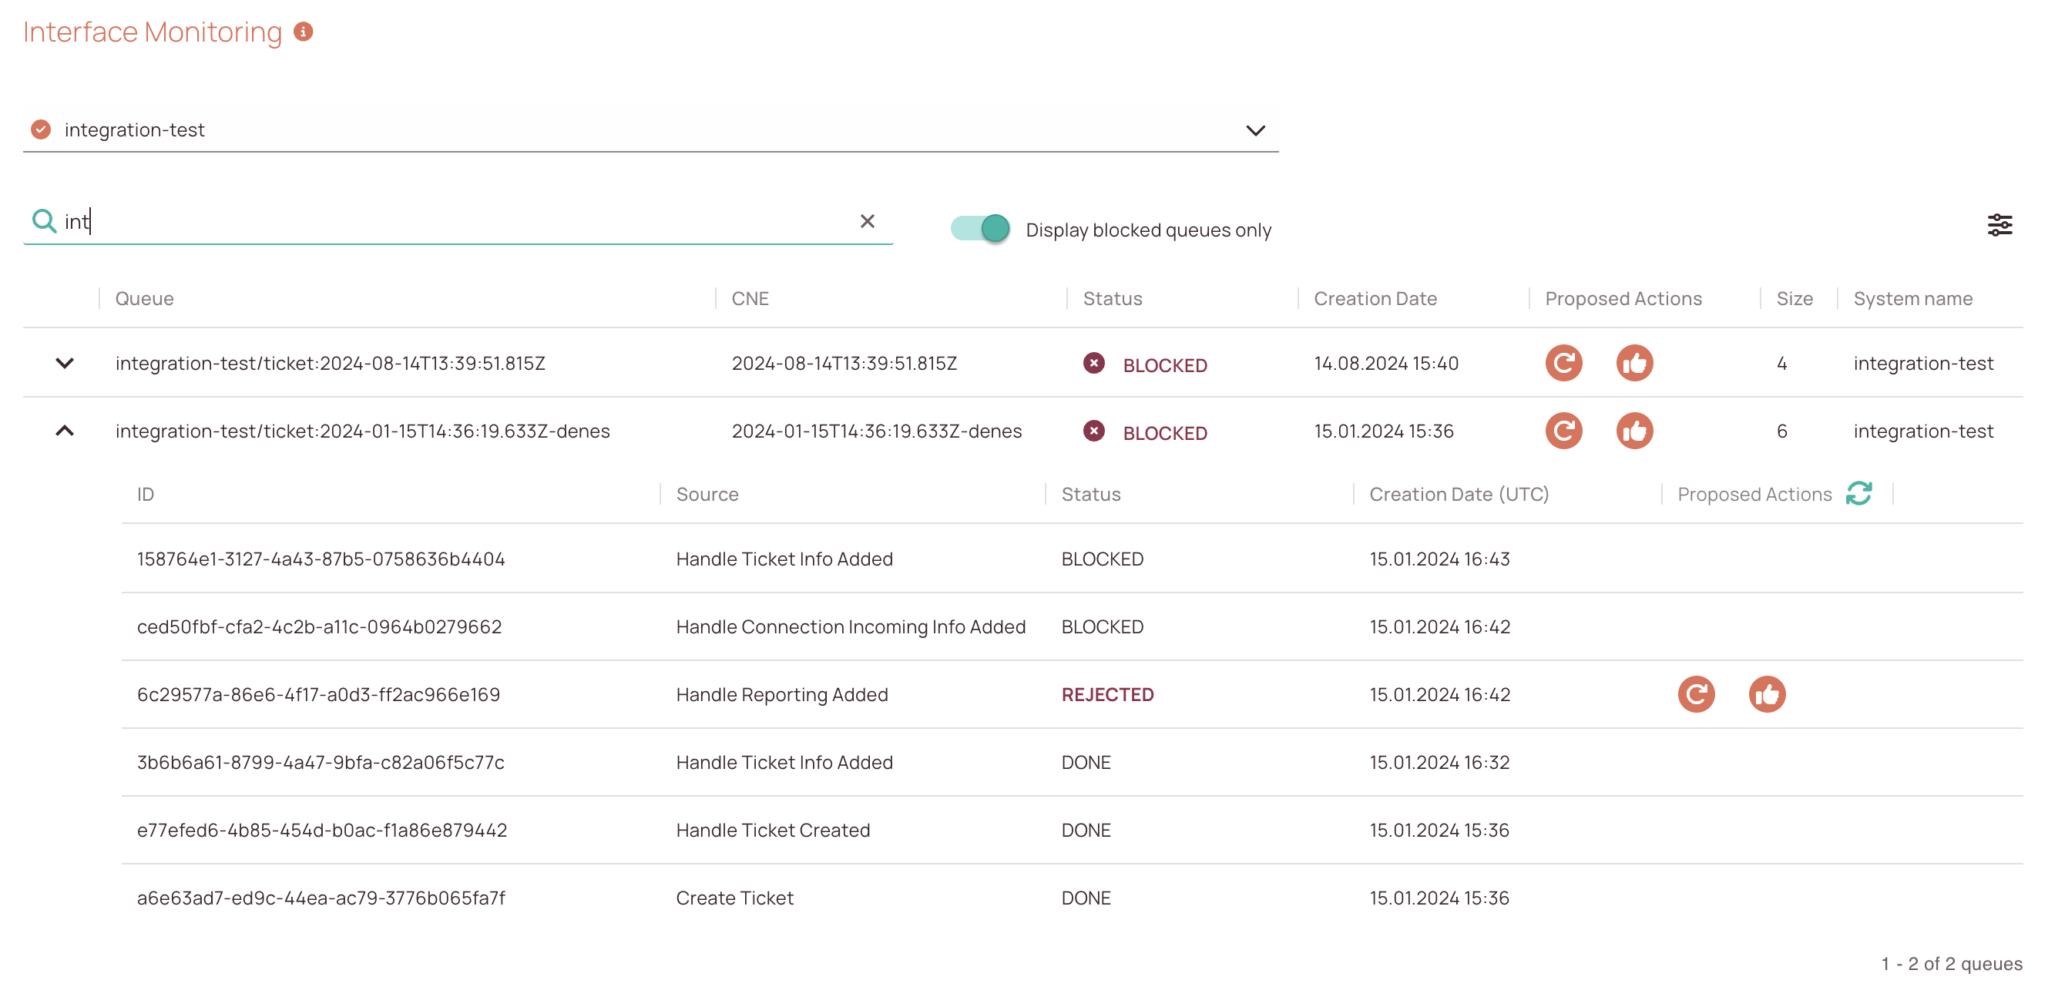Image resolution: width=2048 pixels, height=997 pixels.
Task: Refresh proposed actions in the message list header
Action: (1859, 493)
